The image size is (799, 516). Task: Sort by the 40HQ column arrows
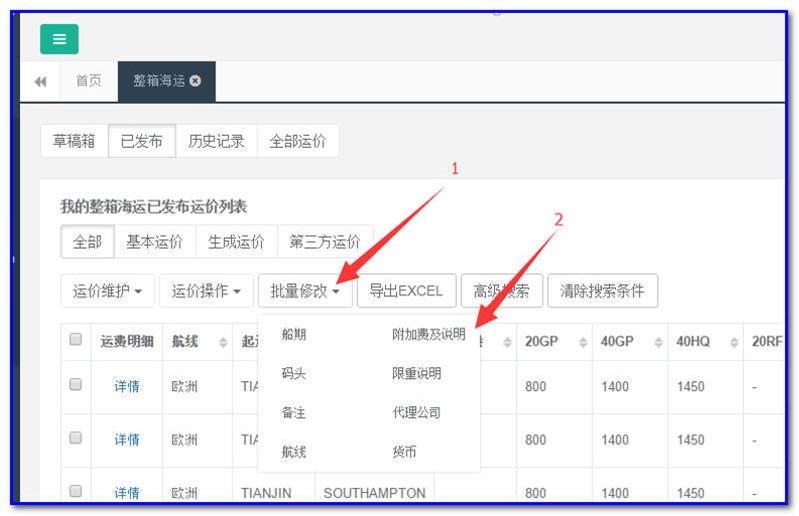(734, 342)
